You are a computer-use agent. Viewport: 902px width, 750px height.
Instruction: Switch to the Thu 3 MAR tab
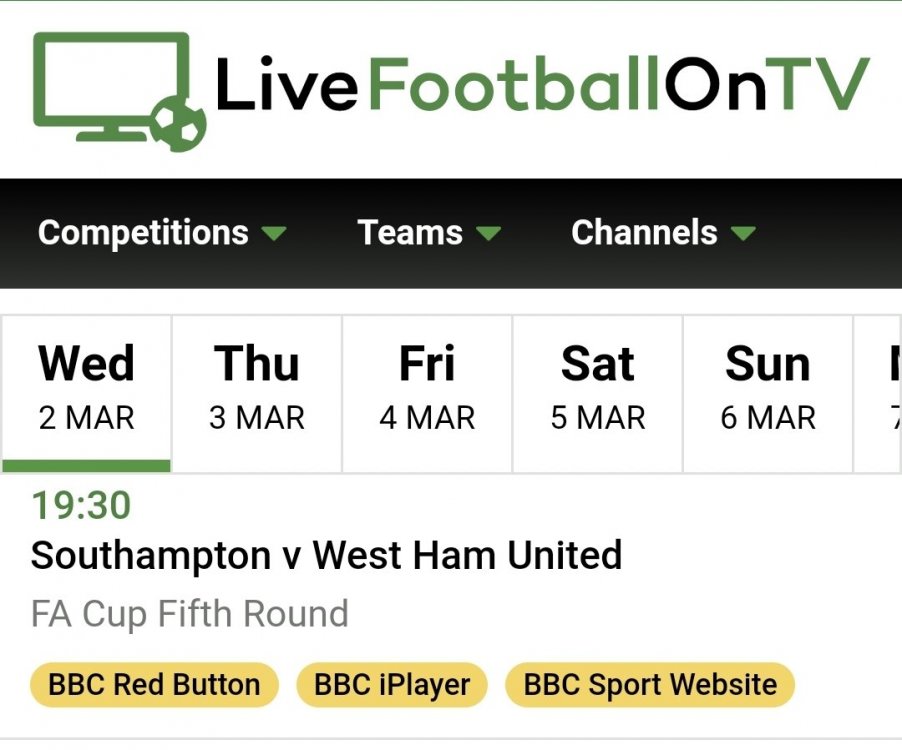(257, 390)
